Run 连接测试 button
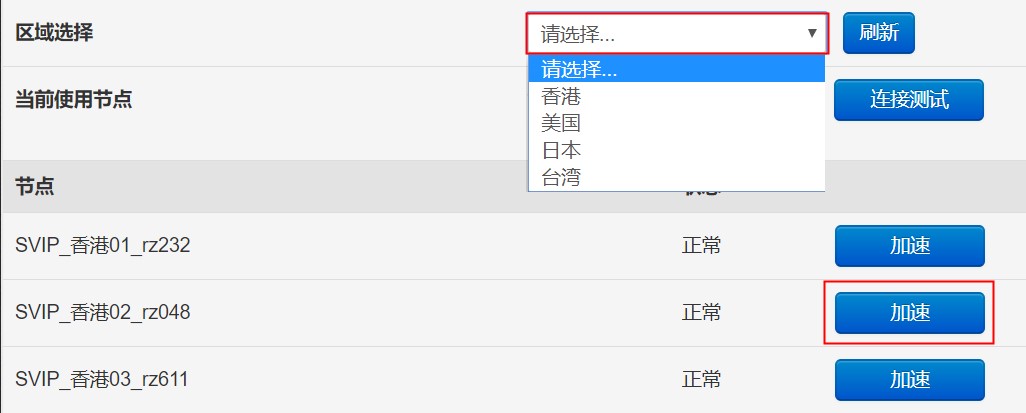 (x=909, y=100)
